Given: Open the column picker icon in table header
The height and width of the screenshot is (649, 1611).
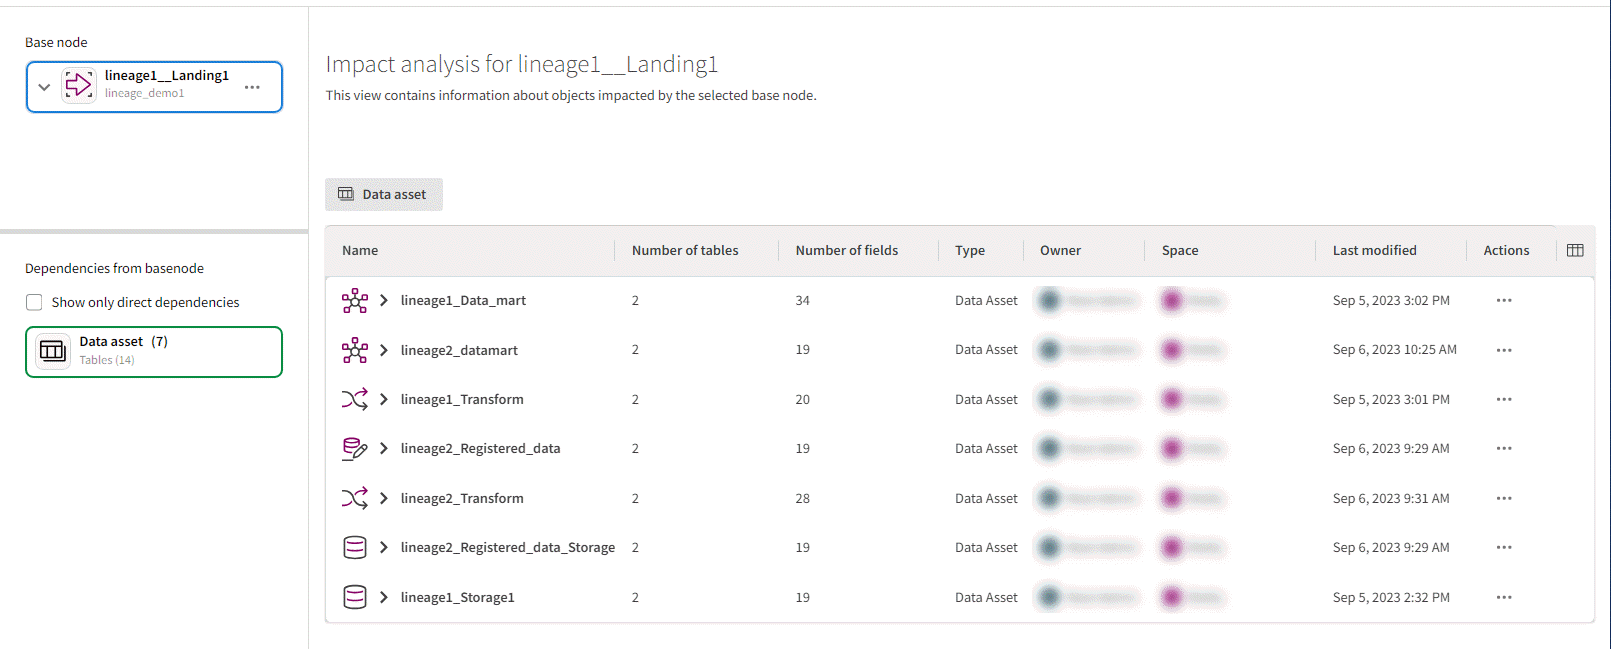Looking at the screenshot, I should 1575,251.
